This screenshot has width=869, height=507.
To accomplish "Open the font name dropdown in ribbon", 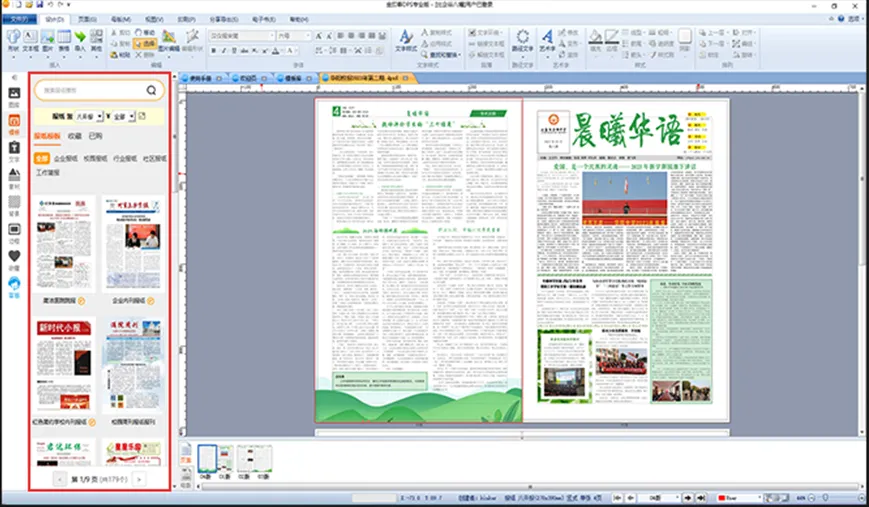I will tap(241, 35).
